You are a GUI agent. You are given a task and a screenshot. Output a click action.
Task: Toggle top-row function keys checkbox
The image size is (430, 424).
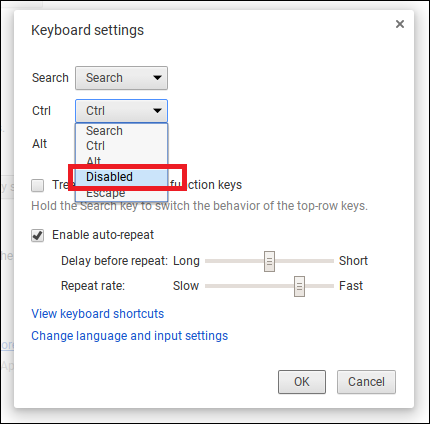point(37,185)
